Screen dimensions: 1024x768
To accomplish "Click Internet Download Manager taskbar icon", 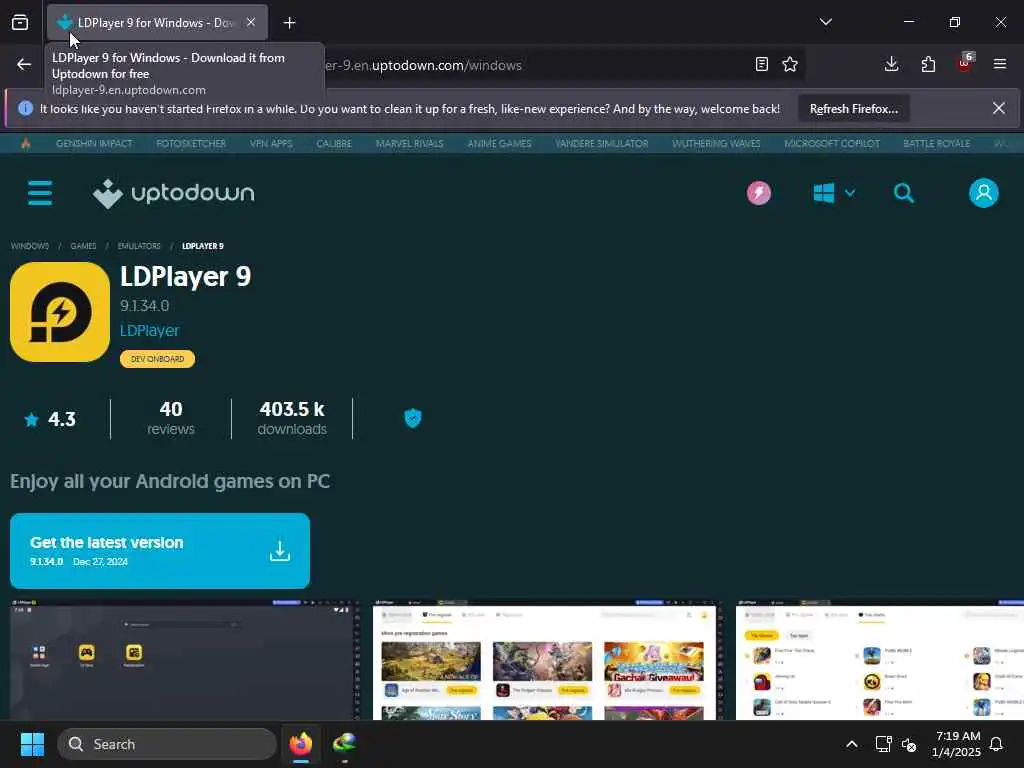I will [344, 744].
